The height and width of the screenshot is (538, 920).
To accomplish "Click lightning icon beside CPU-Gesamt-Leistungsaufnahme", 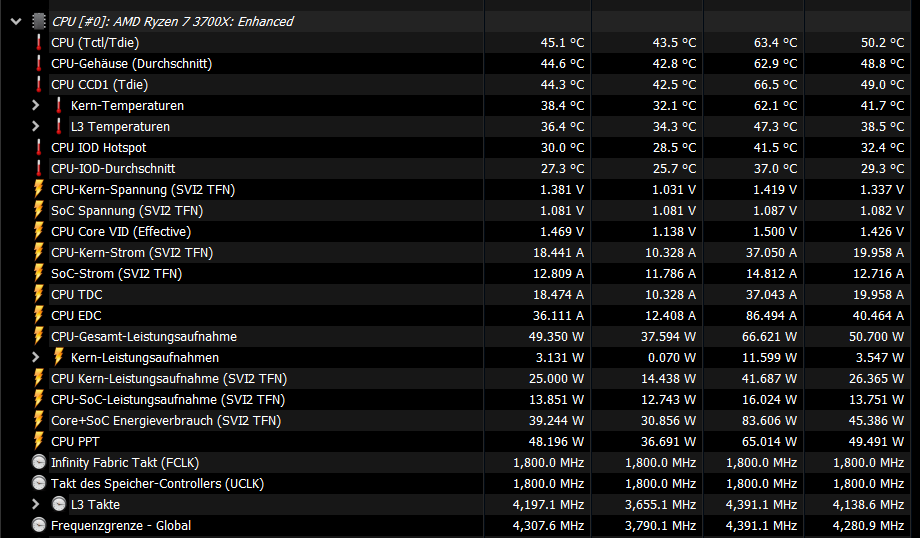I will [x=39, y=336].
